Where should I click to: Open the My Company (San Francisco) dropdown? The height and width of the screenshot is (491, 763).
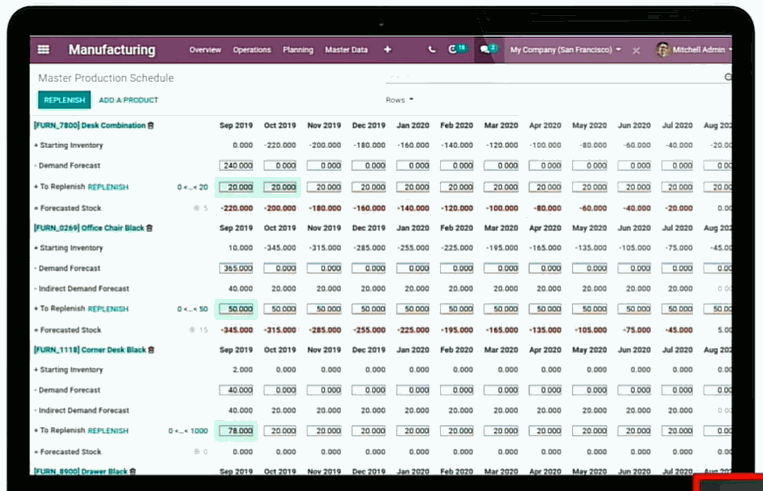(565, 50)
